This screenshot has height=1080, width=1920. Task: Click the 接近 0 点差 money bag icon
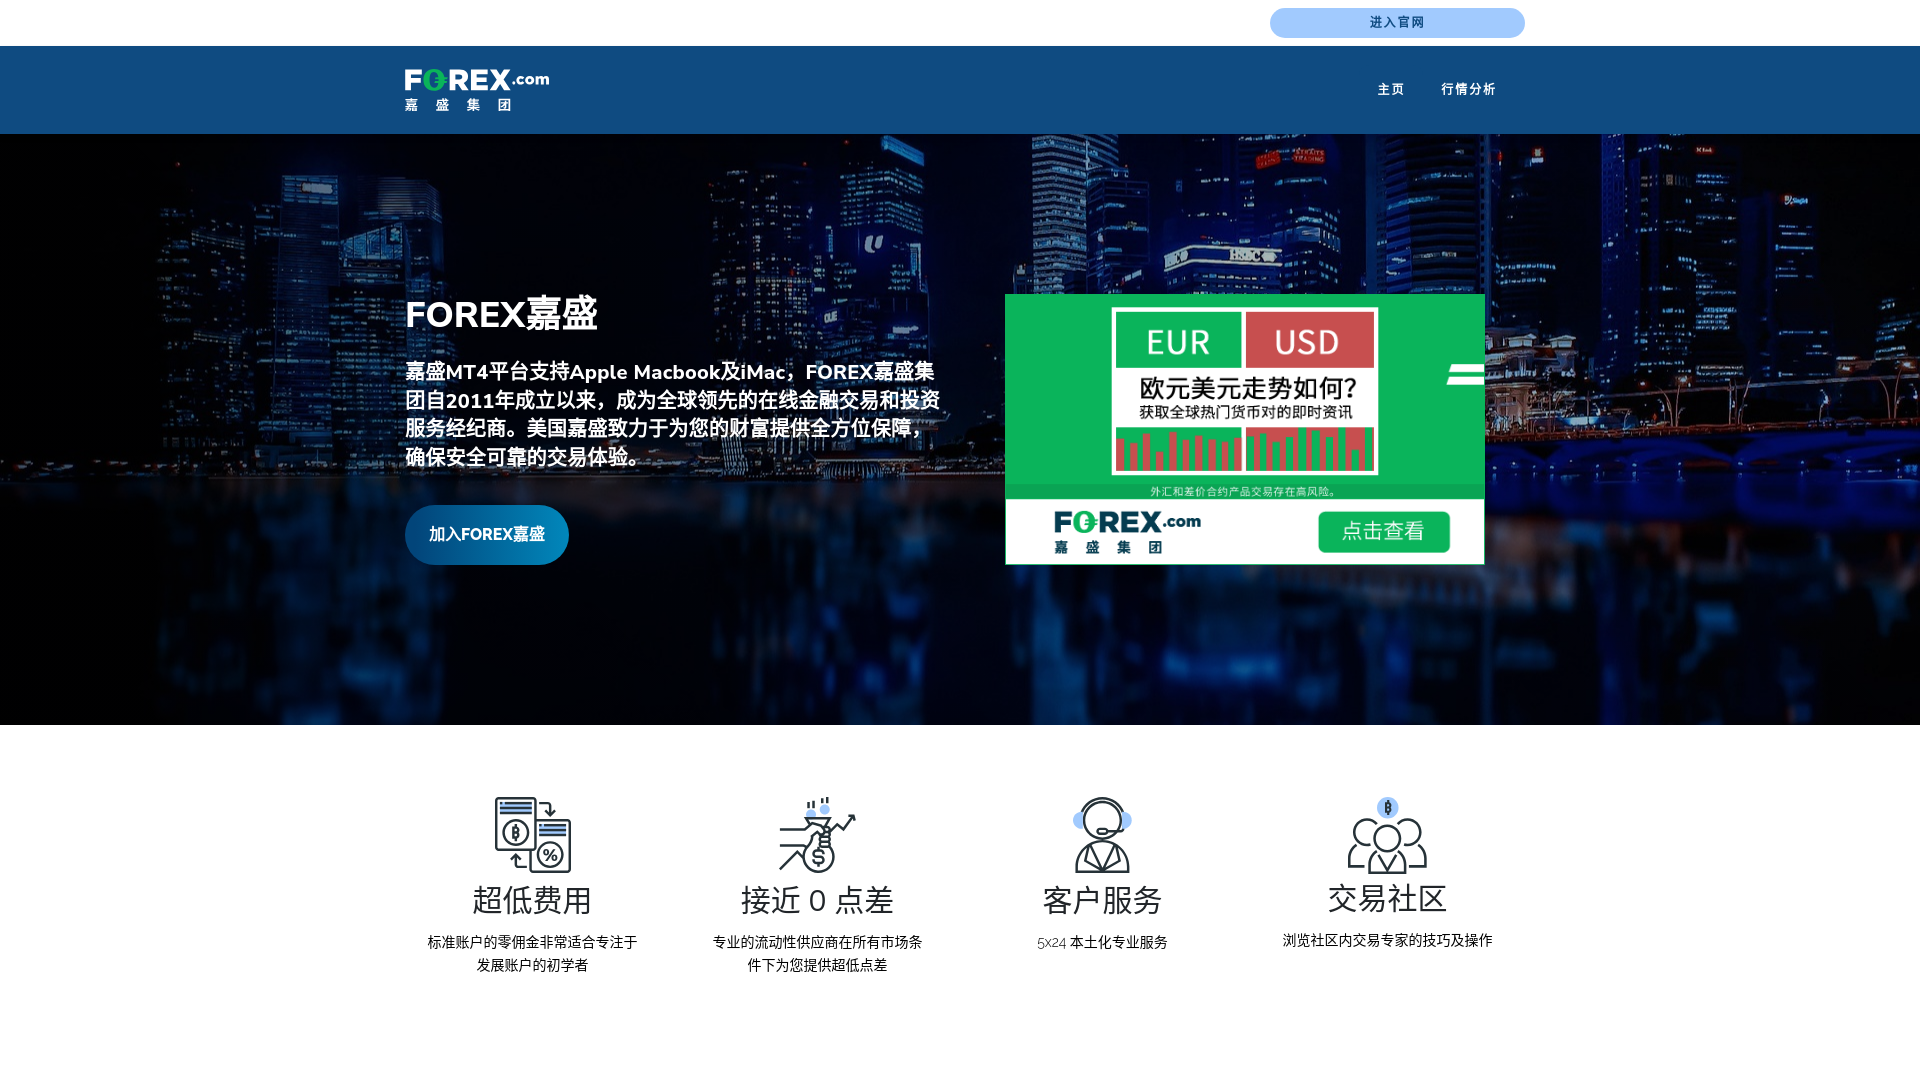[817, 835]
